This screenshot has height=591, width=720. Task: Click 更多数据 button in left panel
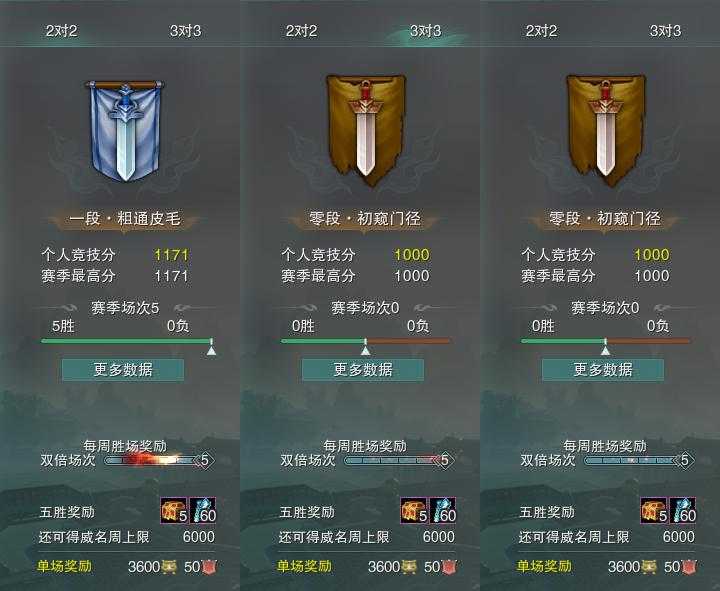pyautogui.click(x=123, y=370)
